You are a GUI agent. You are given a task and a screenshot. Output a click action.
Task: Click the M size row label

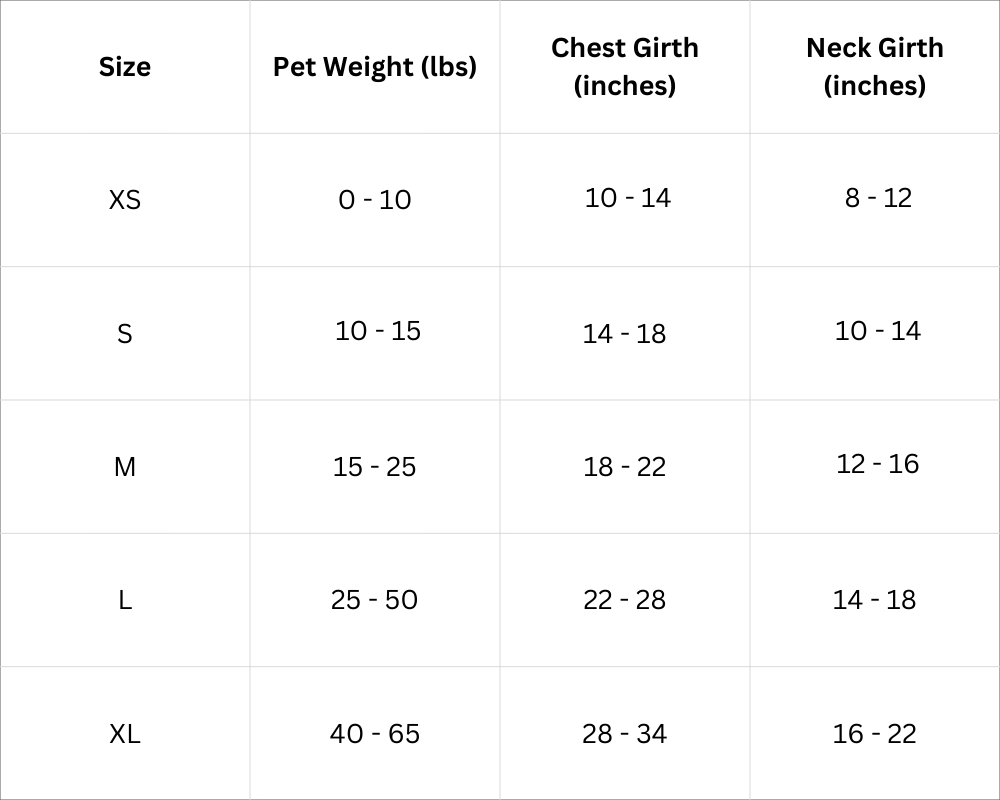[x=125, y=467]
